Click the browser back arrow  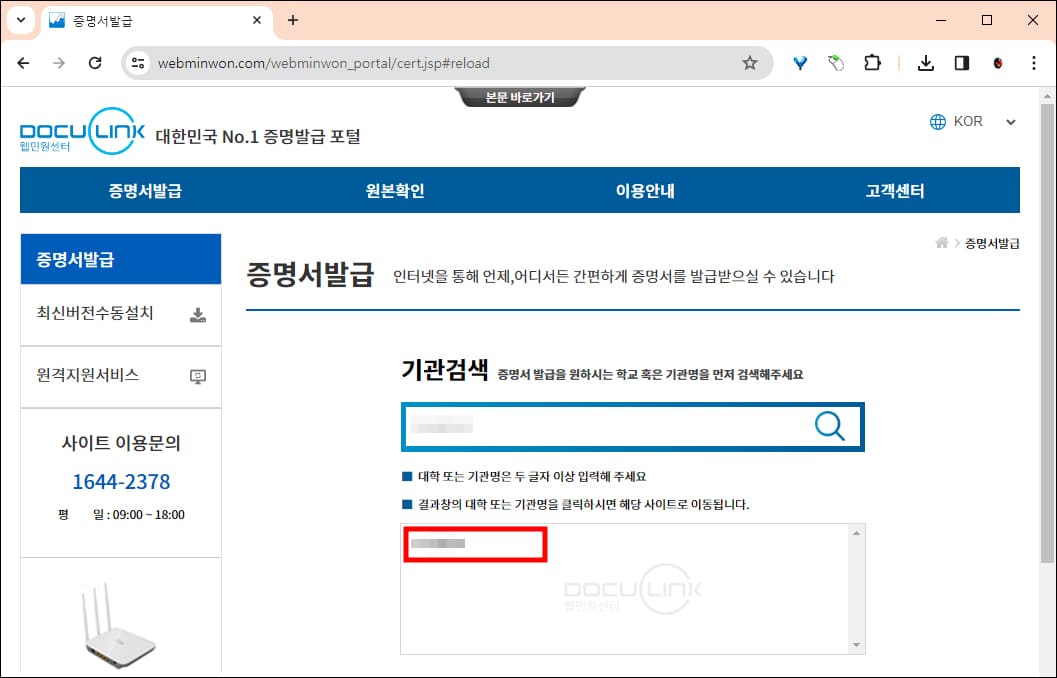click(23, 62)
